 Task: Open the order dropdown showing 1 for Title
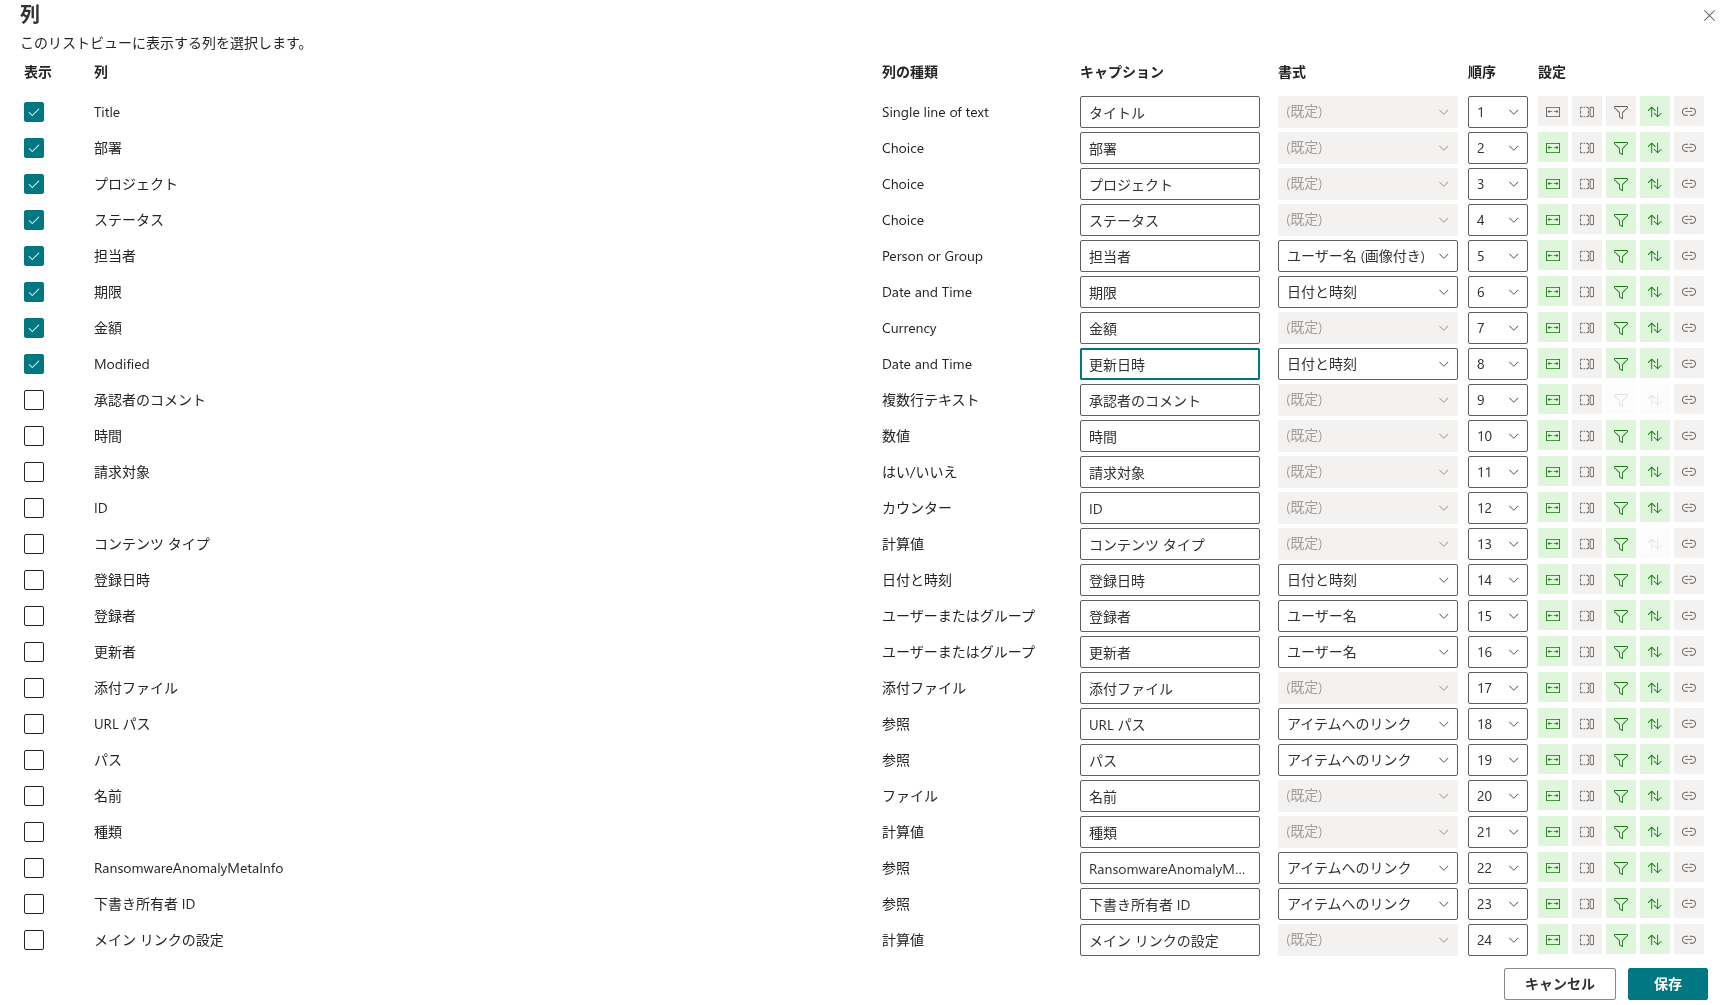(1497, 112)
